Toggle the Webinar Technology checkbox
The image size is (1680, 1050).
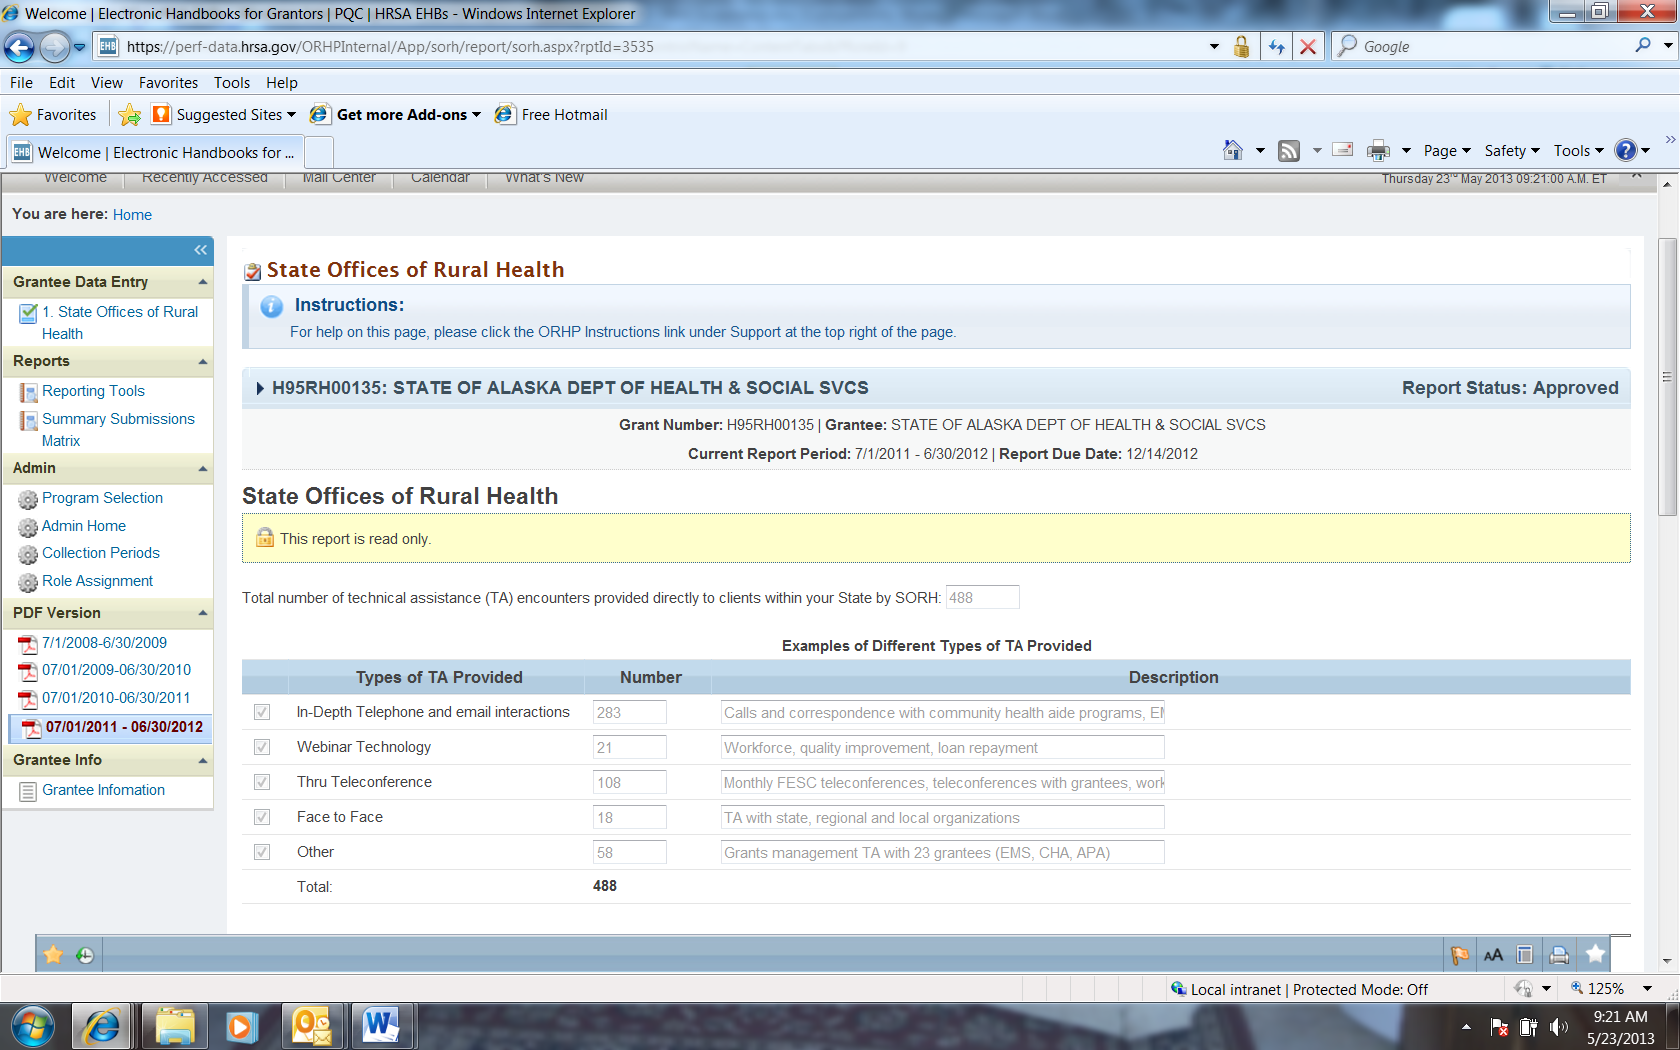(262, 747)
